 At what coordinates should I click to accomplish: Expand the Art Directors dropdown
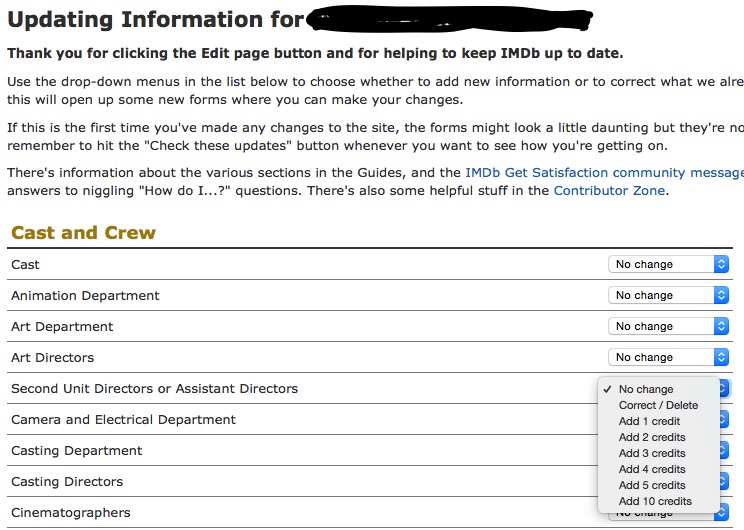pyautogui.click(x=668, y=357)
